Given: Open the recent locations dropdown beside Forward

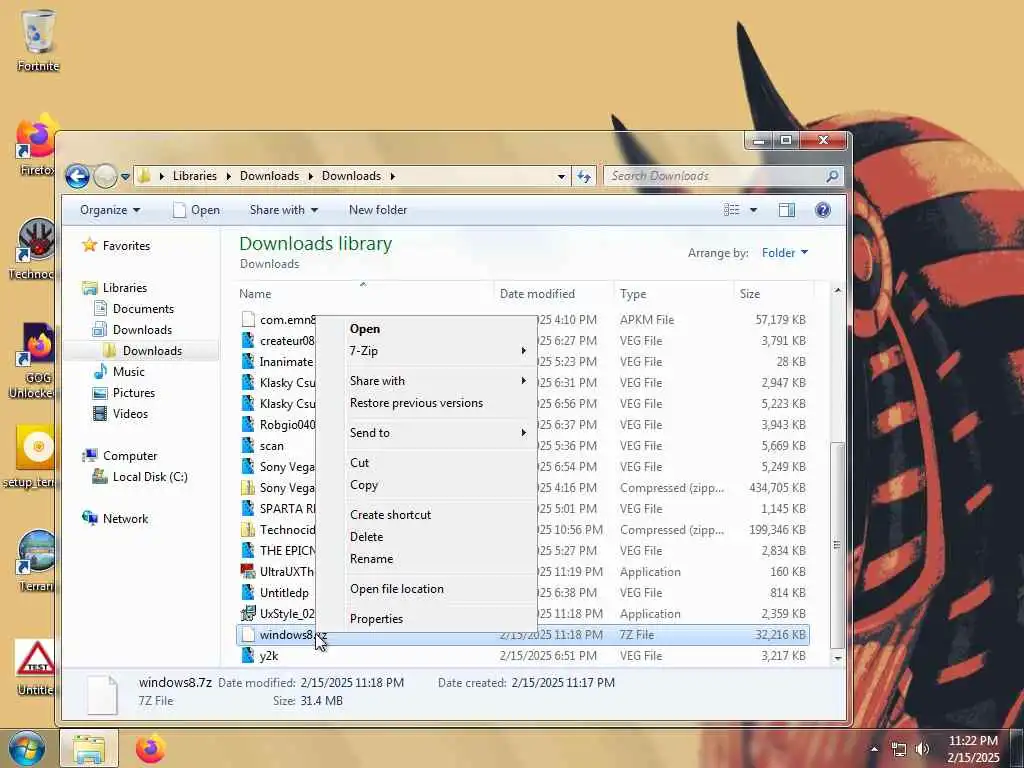Looking at the screenshot, I should [125, 176].
